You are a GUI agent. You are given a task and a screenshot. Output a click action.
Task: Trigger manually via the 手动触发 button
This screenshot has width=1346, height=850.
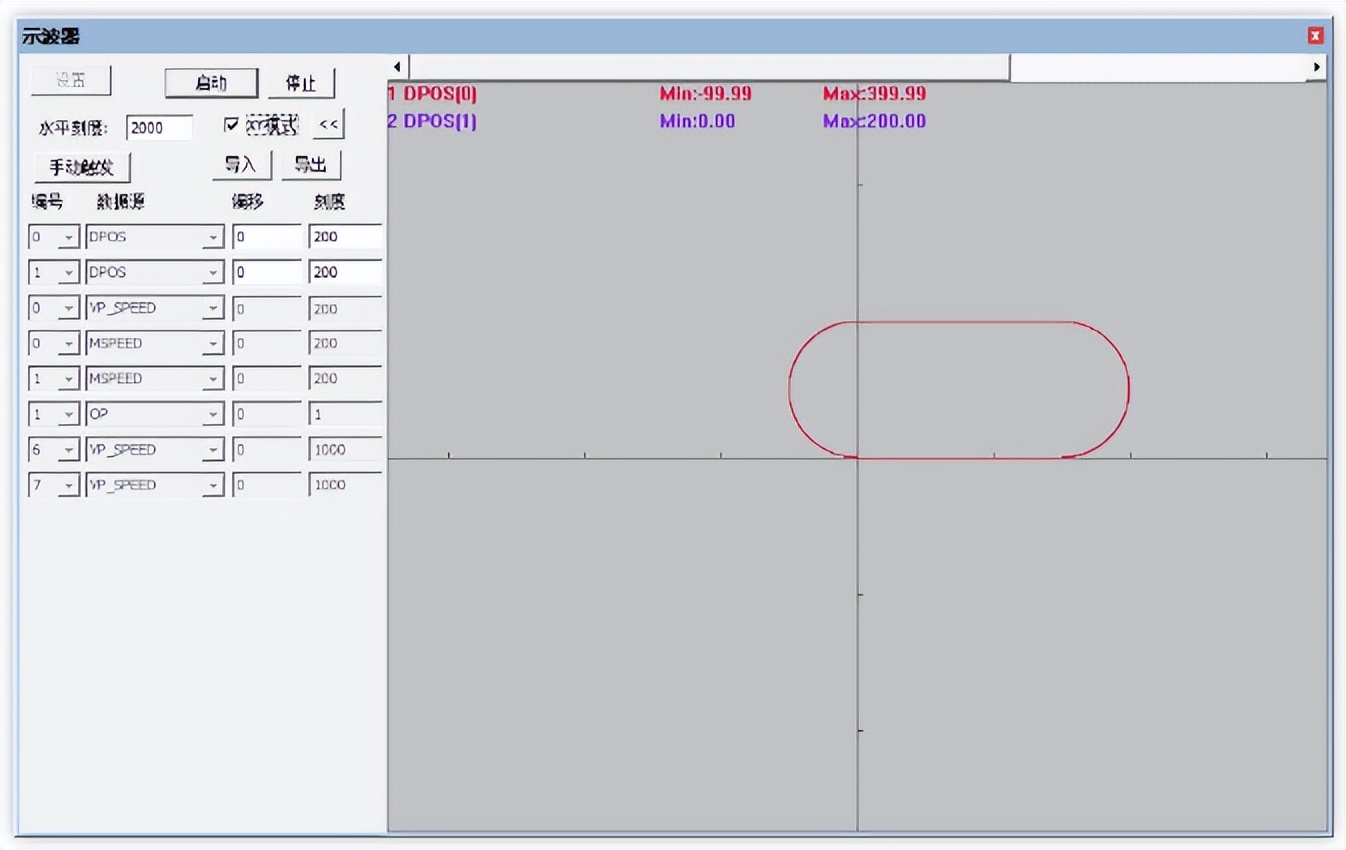click(x=82, y=166)
